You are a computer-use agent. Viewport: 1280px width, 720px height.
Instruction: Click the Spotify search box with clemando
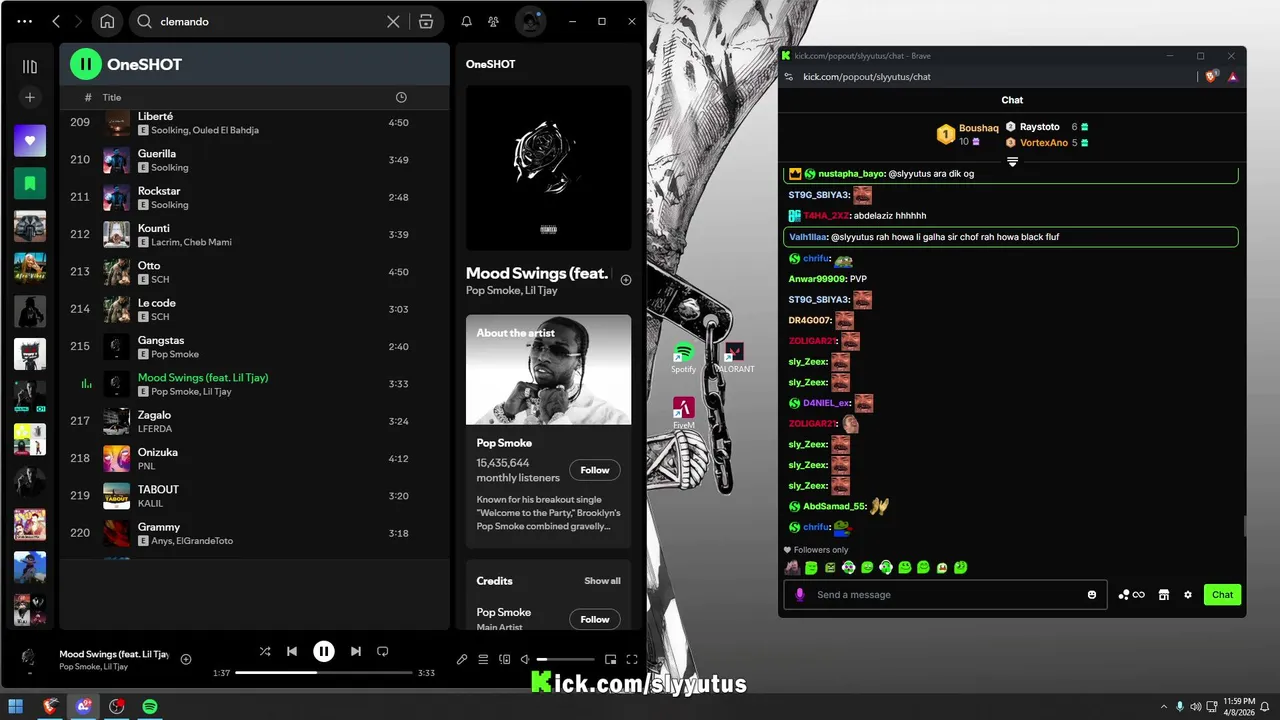[x=270, y=21]
